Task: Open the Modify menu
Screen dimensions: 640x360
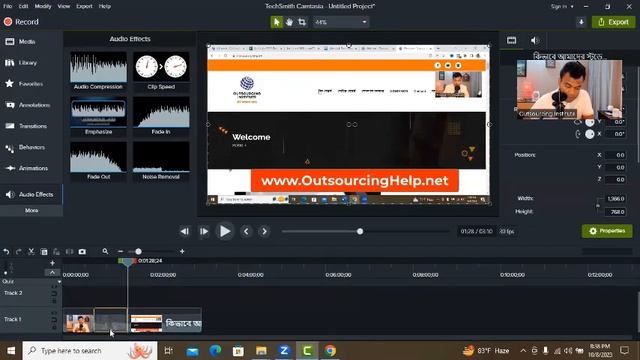Action: [43, 7]
